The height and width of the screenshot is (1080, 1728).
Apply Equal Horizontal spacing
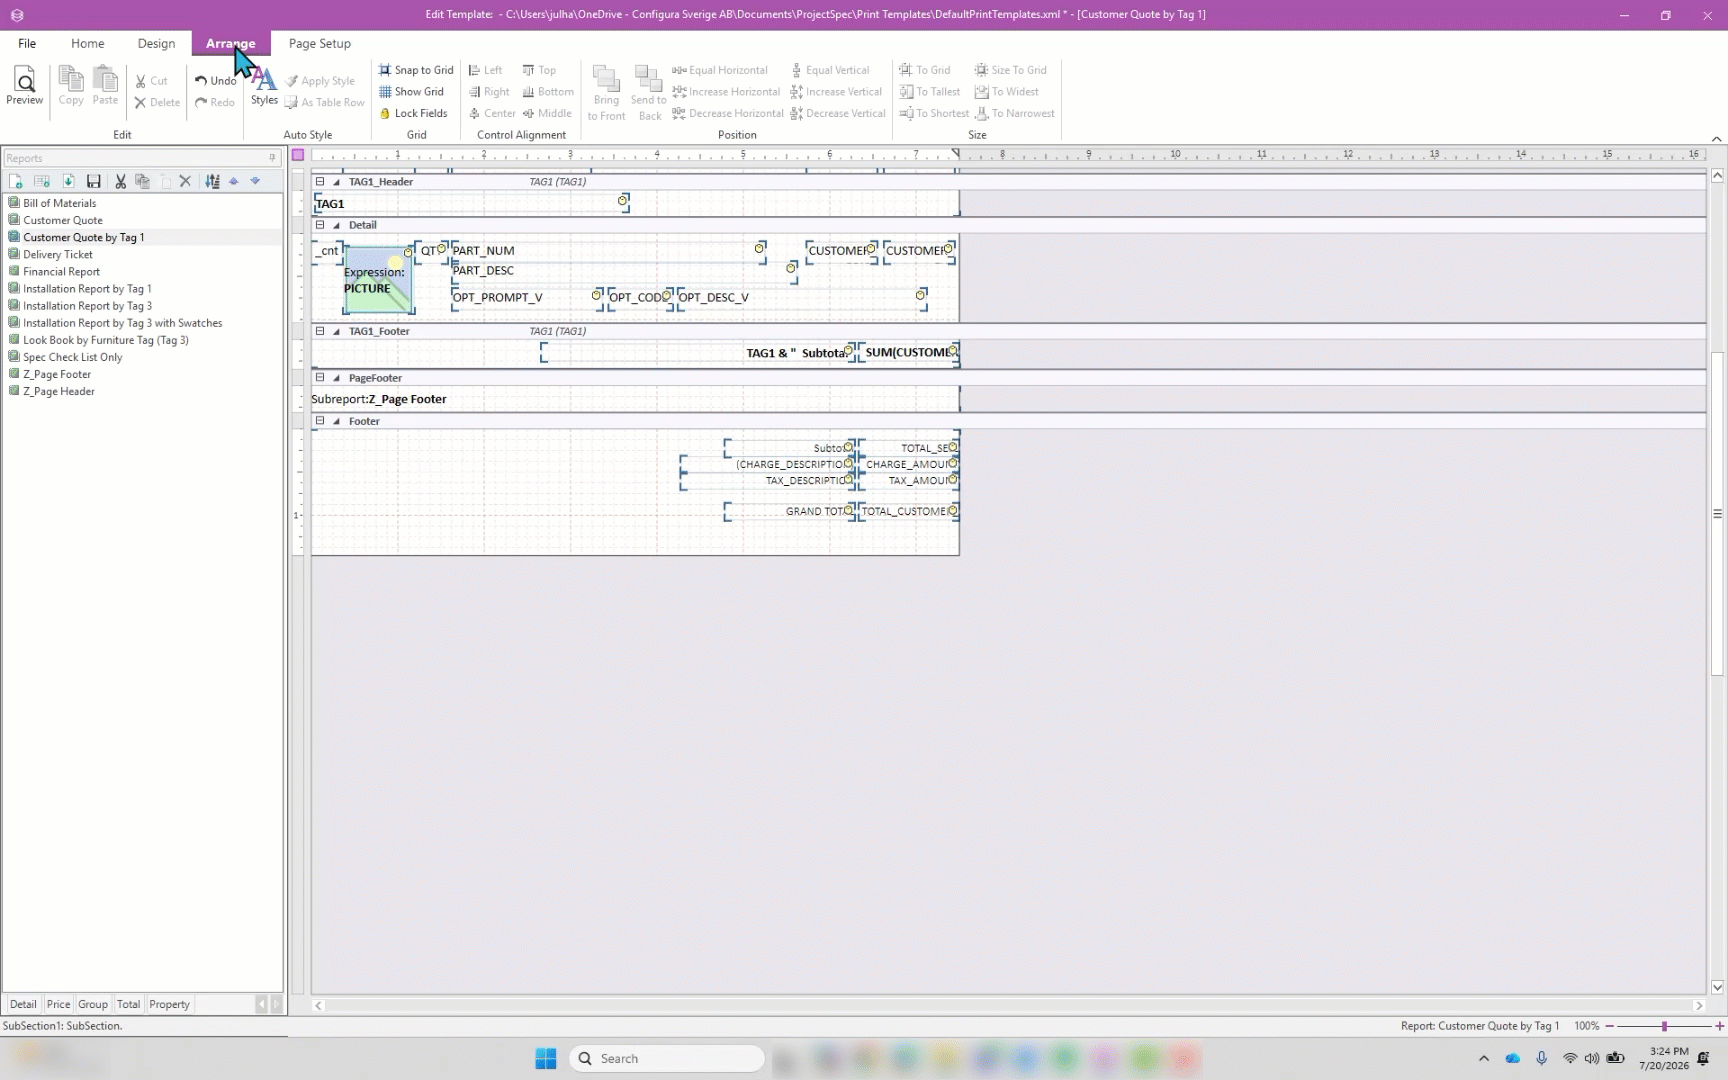tap(720, 70)
